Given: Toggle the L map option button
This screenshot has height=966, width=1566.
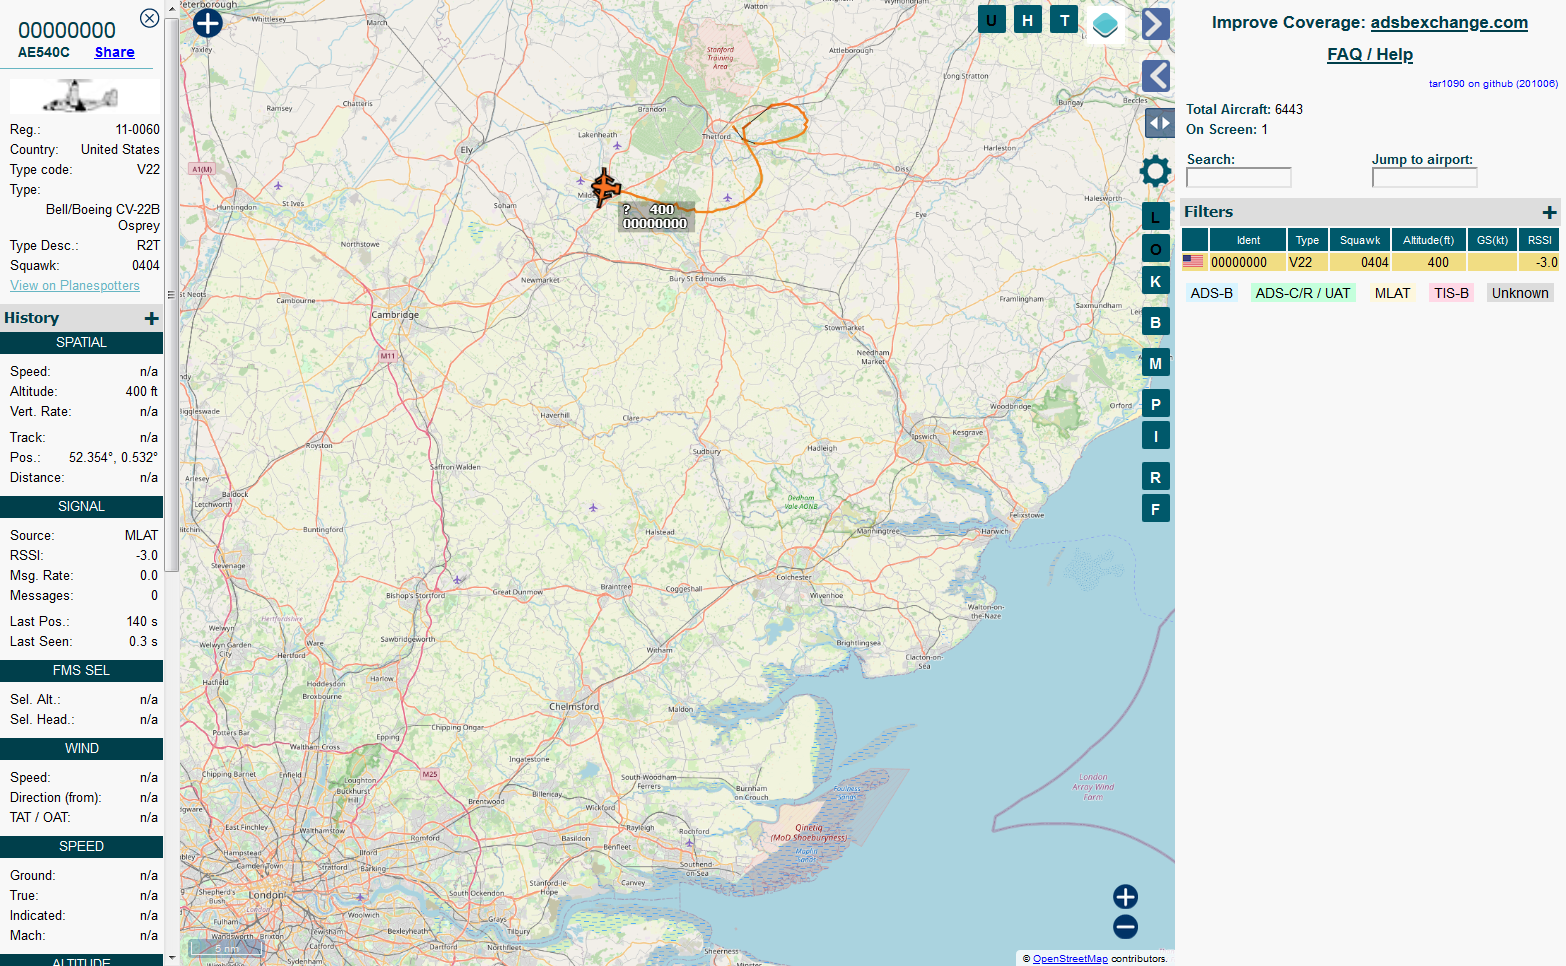Looking at the screenshot, I should pos(1156,217).
